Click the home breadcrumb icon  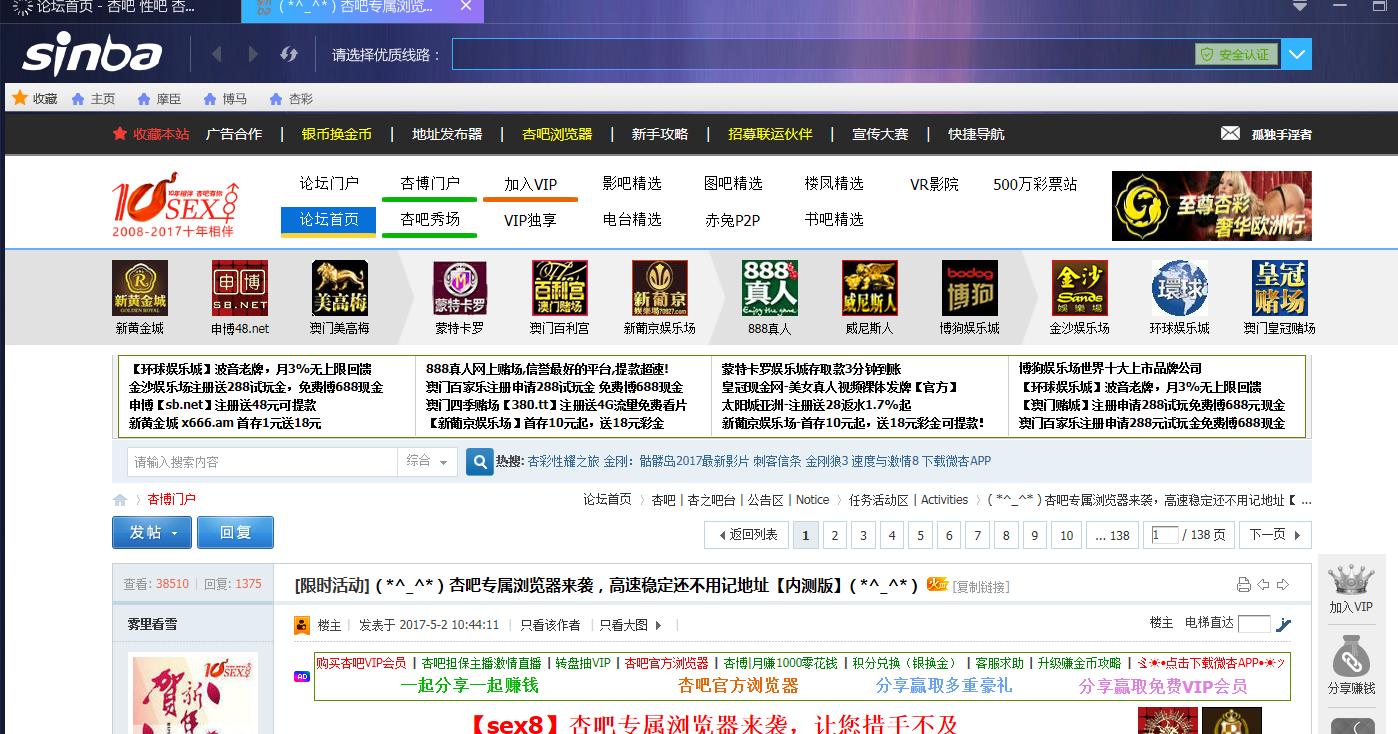click(x=120, y=500)
